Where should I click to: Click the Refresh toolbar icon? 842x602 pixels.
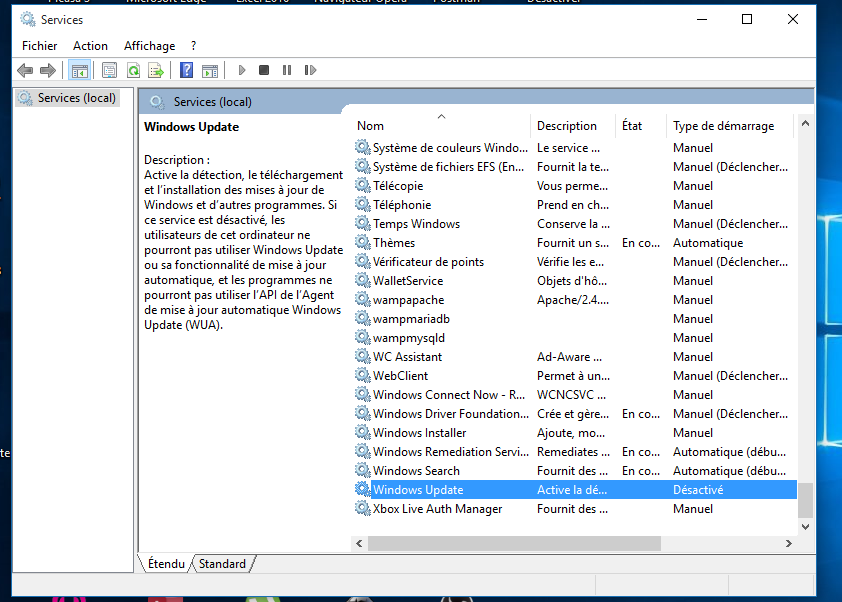pos(133,70)
